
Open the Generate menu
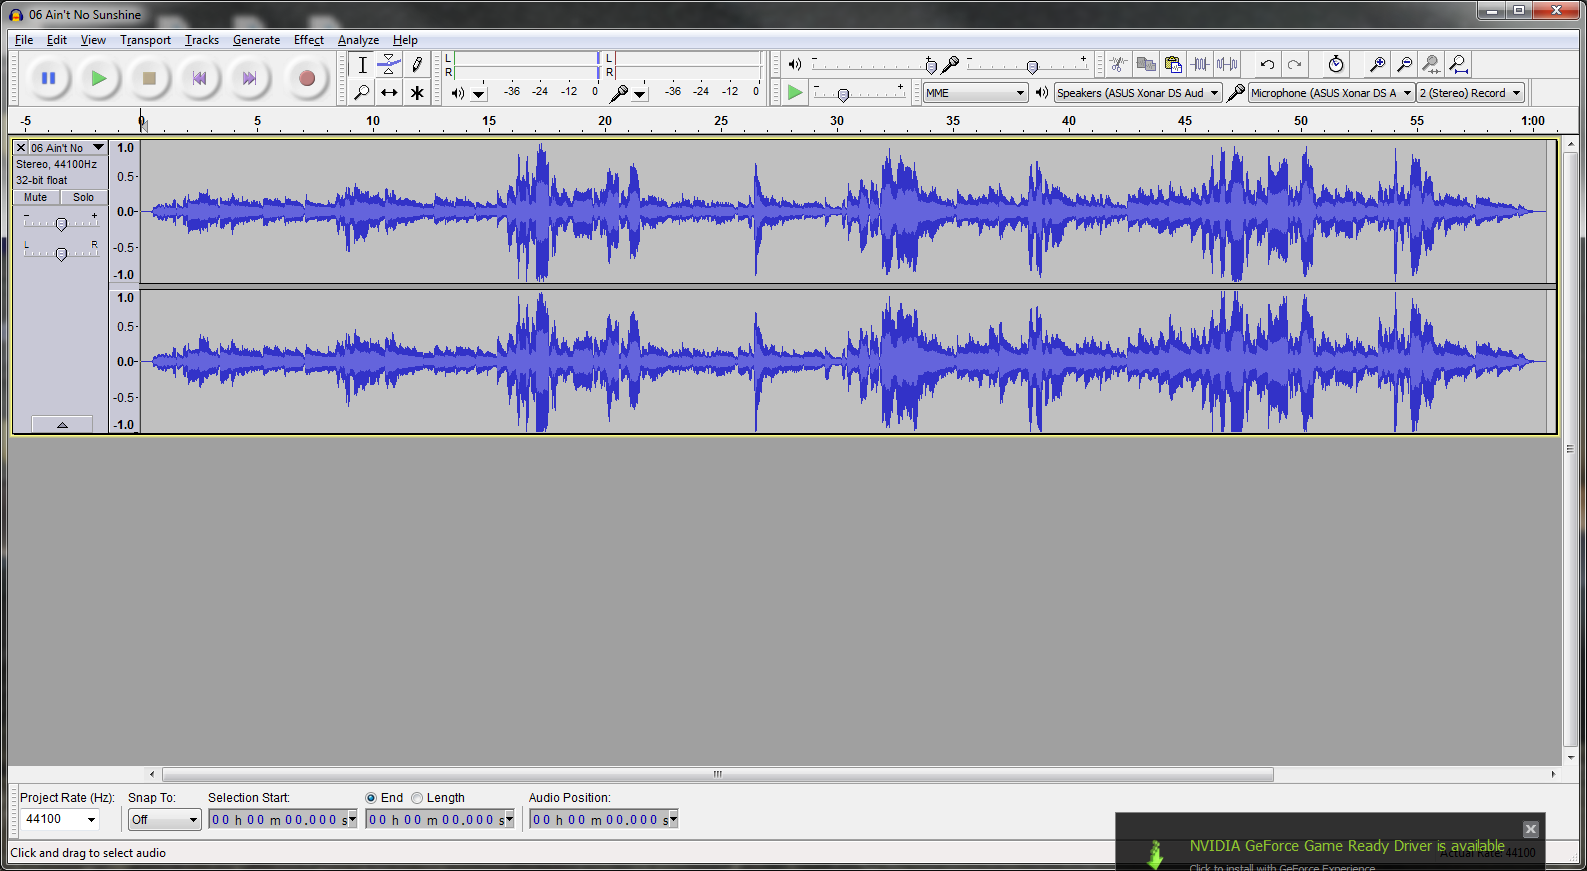point(256,40)
